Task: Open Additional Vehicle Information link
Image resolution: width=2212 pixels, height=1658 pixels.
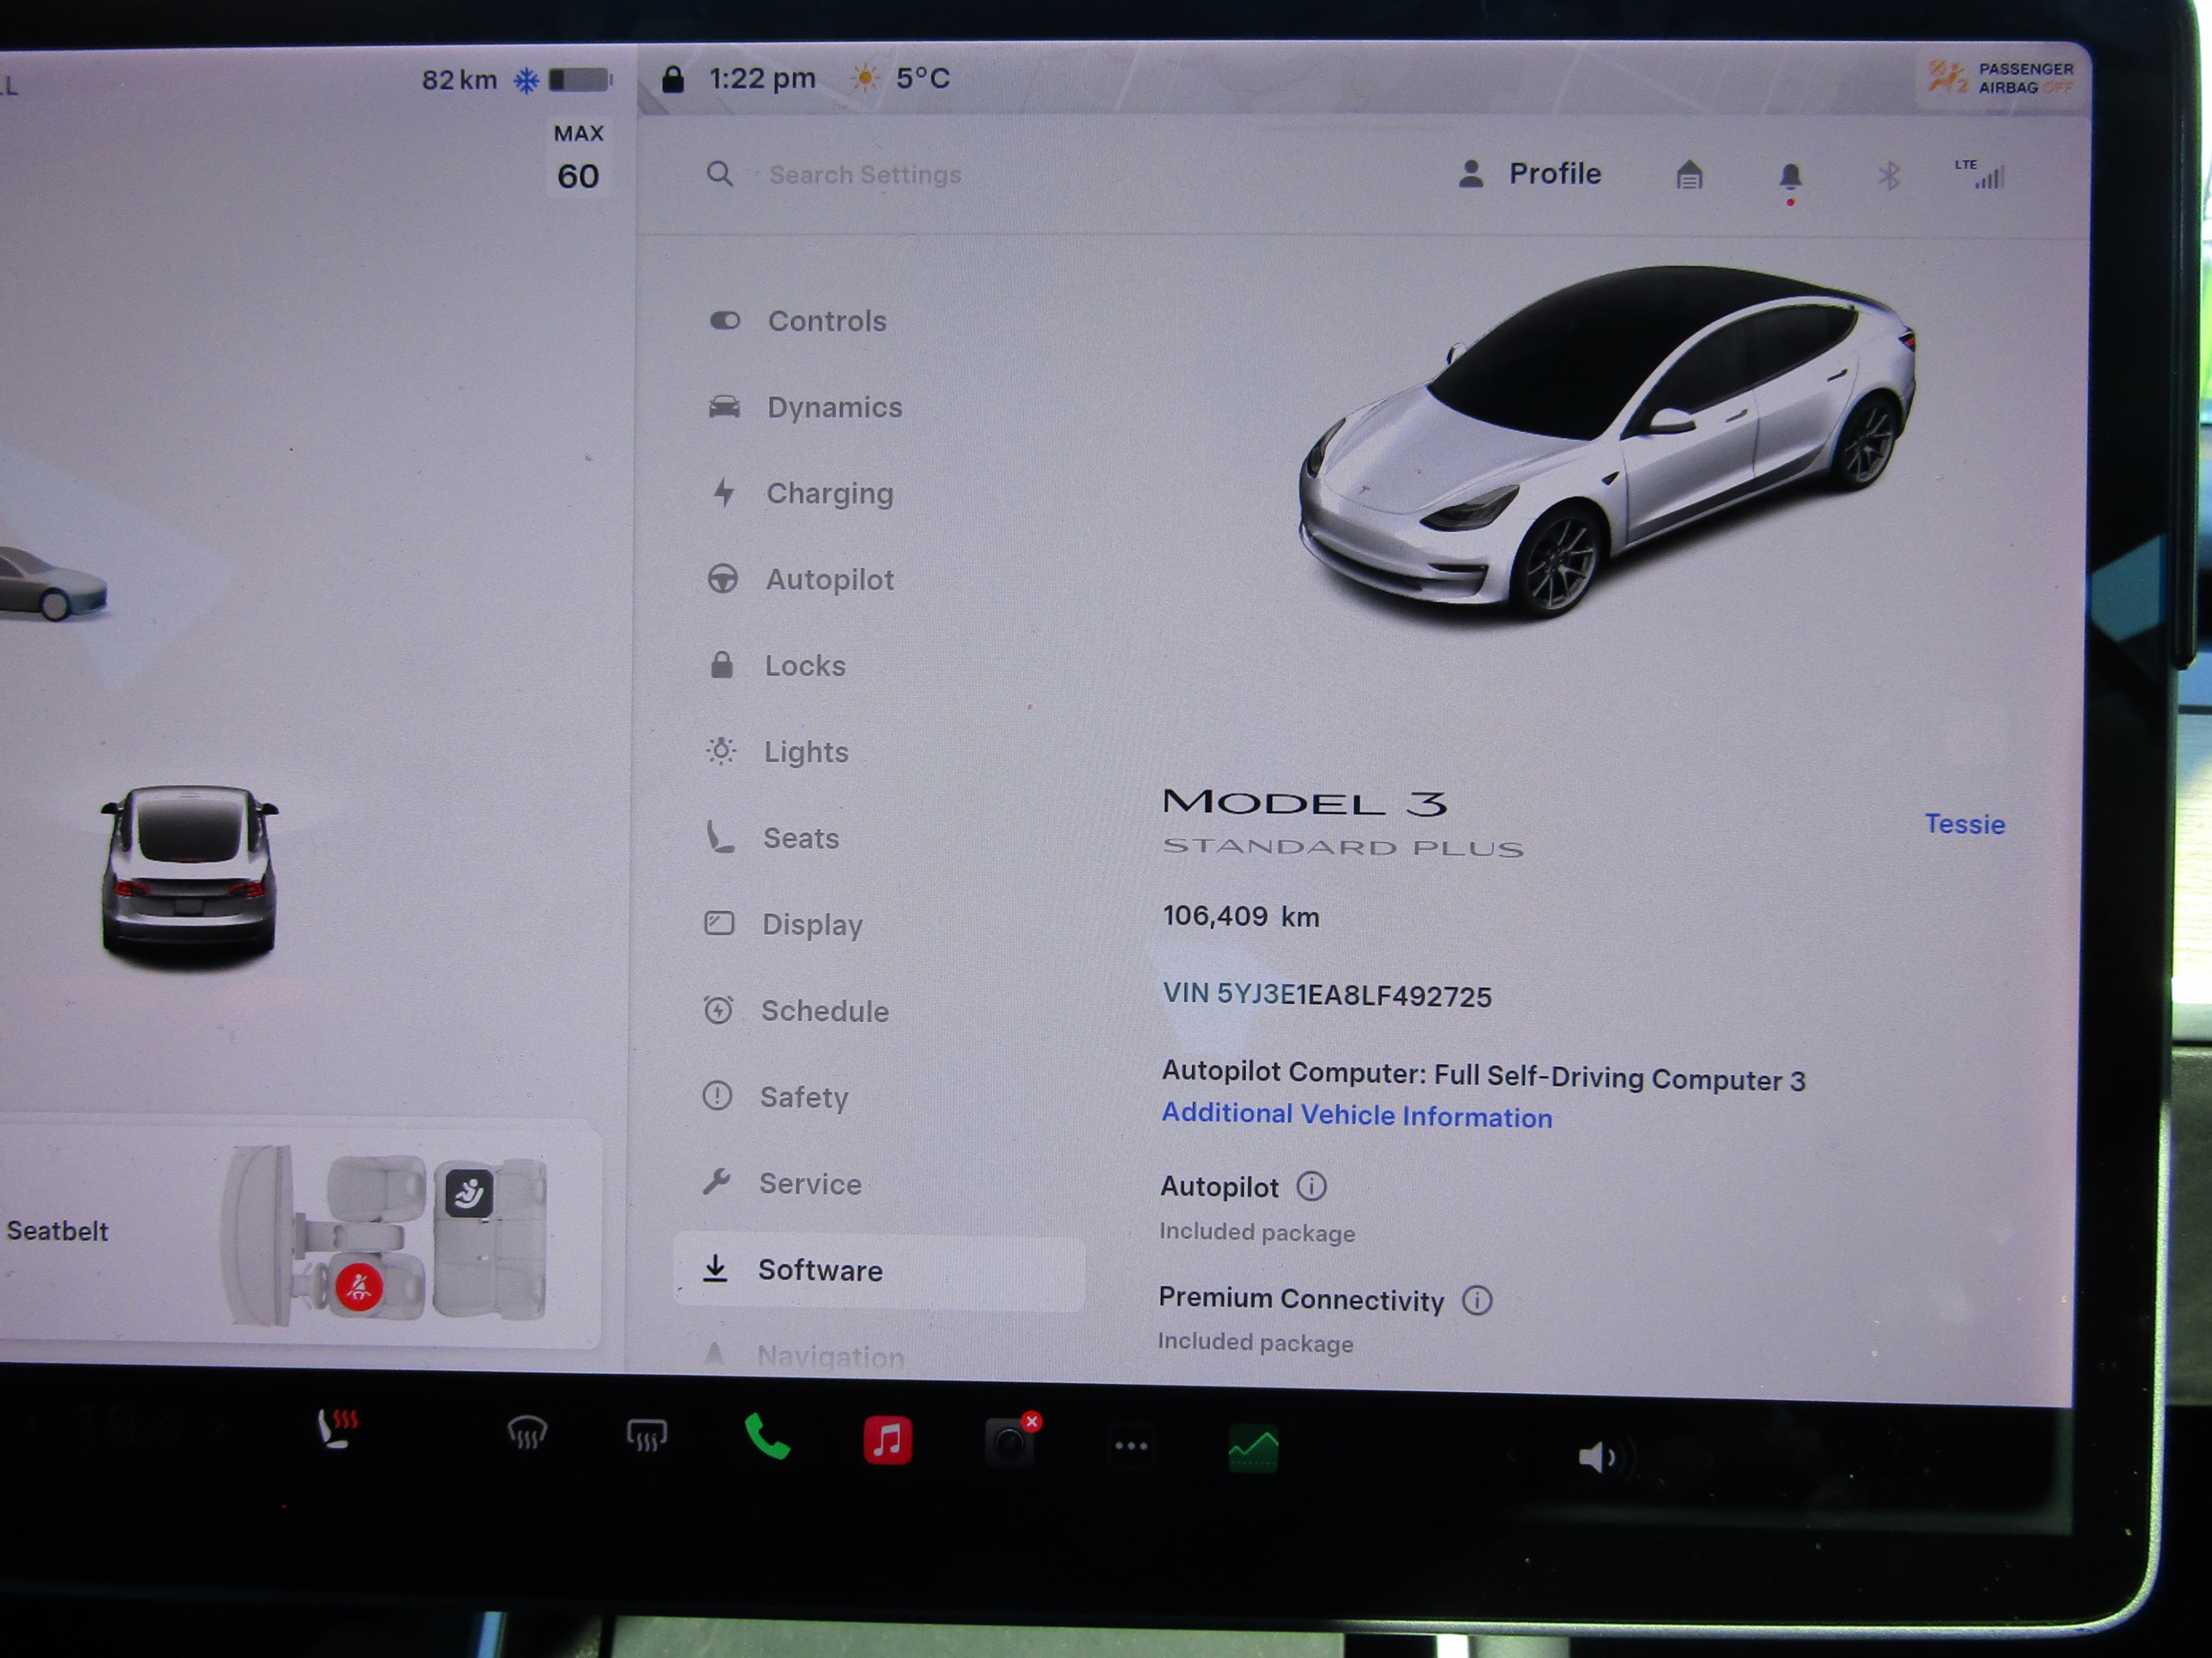Action: click(1356, 1115)
